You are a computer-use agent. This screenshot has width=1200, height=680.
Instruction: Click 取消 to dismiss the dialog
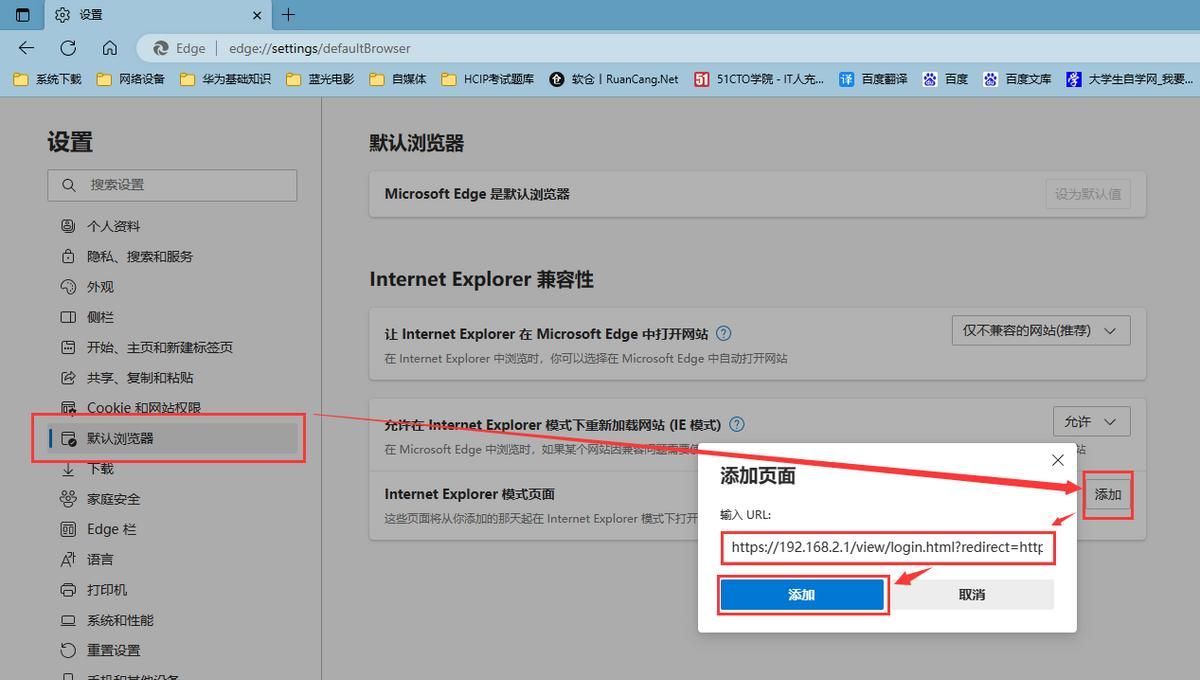click(x=971, y=594)
